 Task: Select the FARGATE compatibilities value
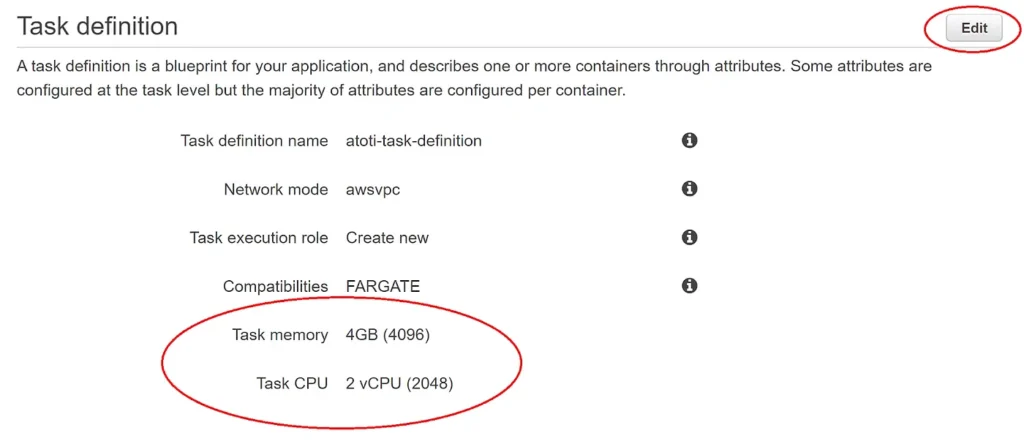(x=383, y=286)
